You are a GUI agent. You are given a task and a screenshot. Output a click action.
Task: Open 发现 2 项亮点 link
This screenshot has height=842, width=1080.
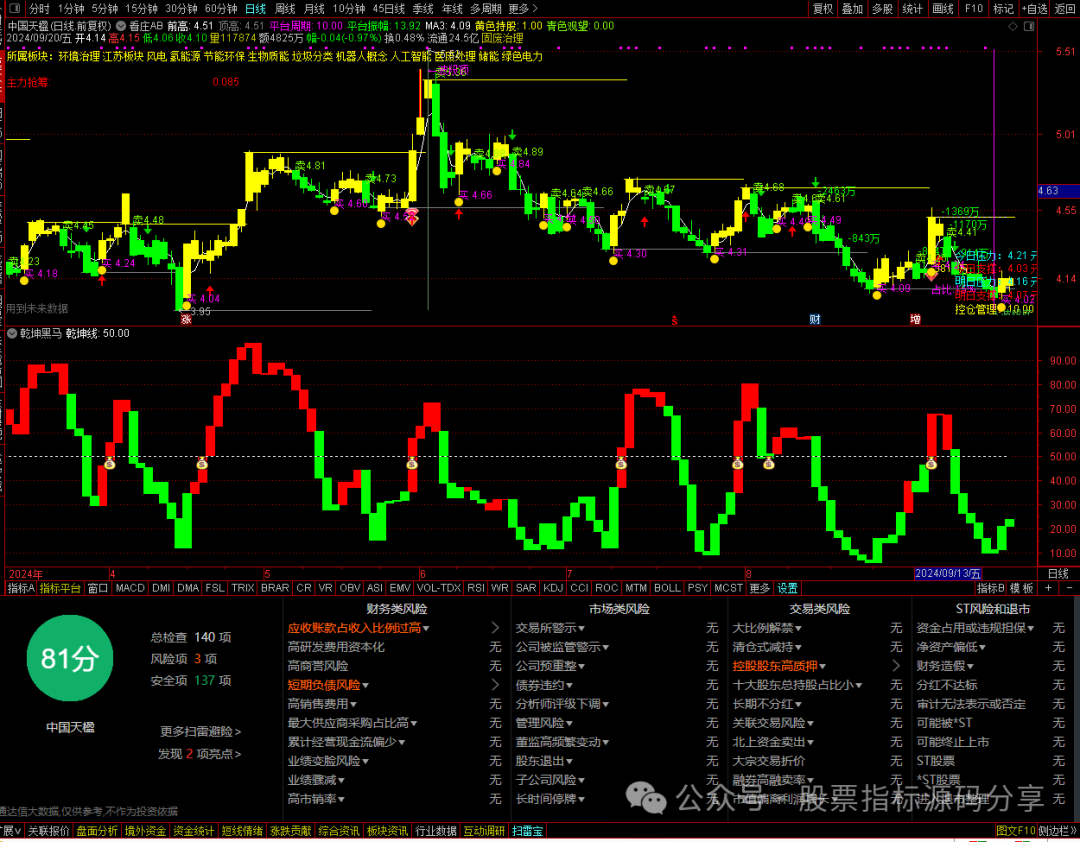pyautogui.click(x=200, y=754)
